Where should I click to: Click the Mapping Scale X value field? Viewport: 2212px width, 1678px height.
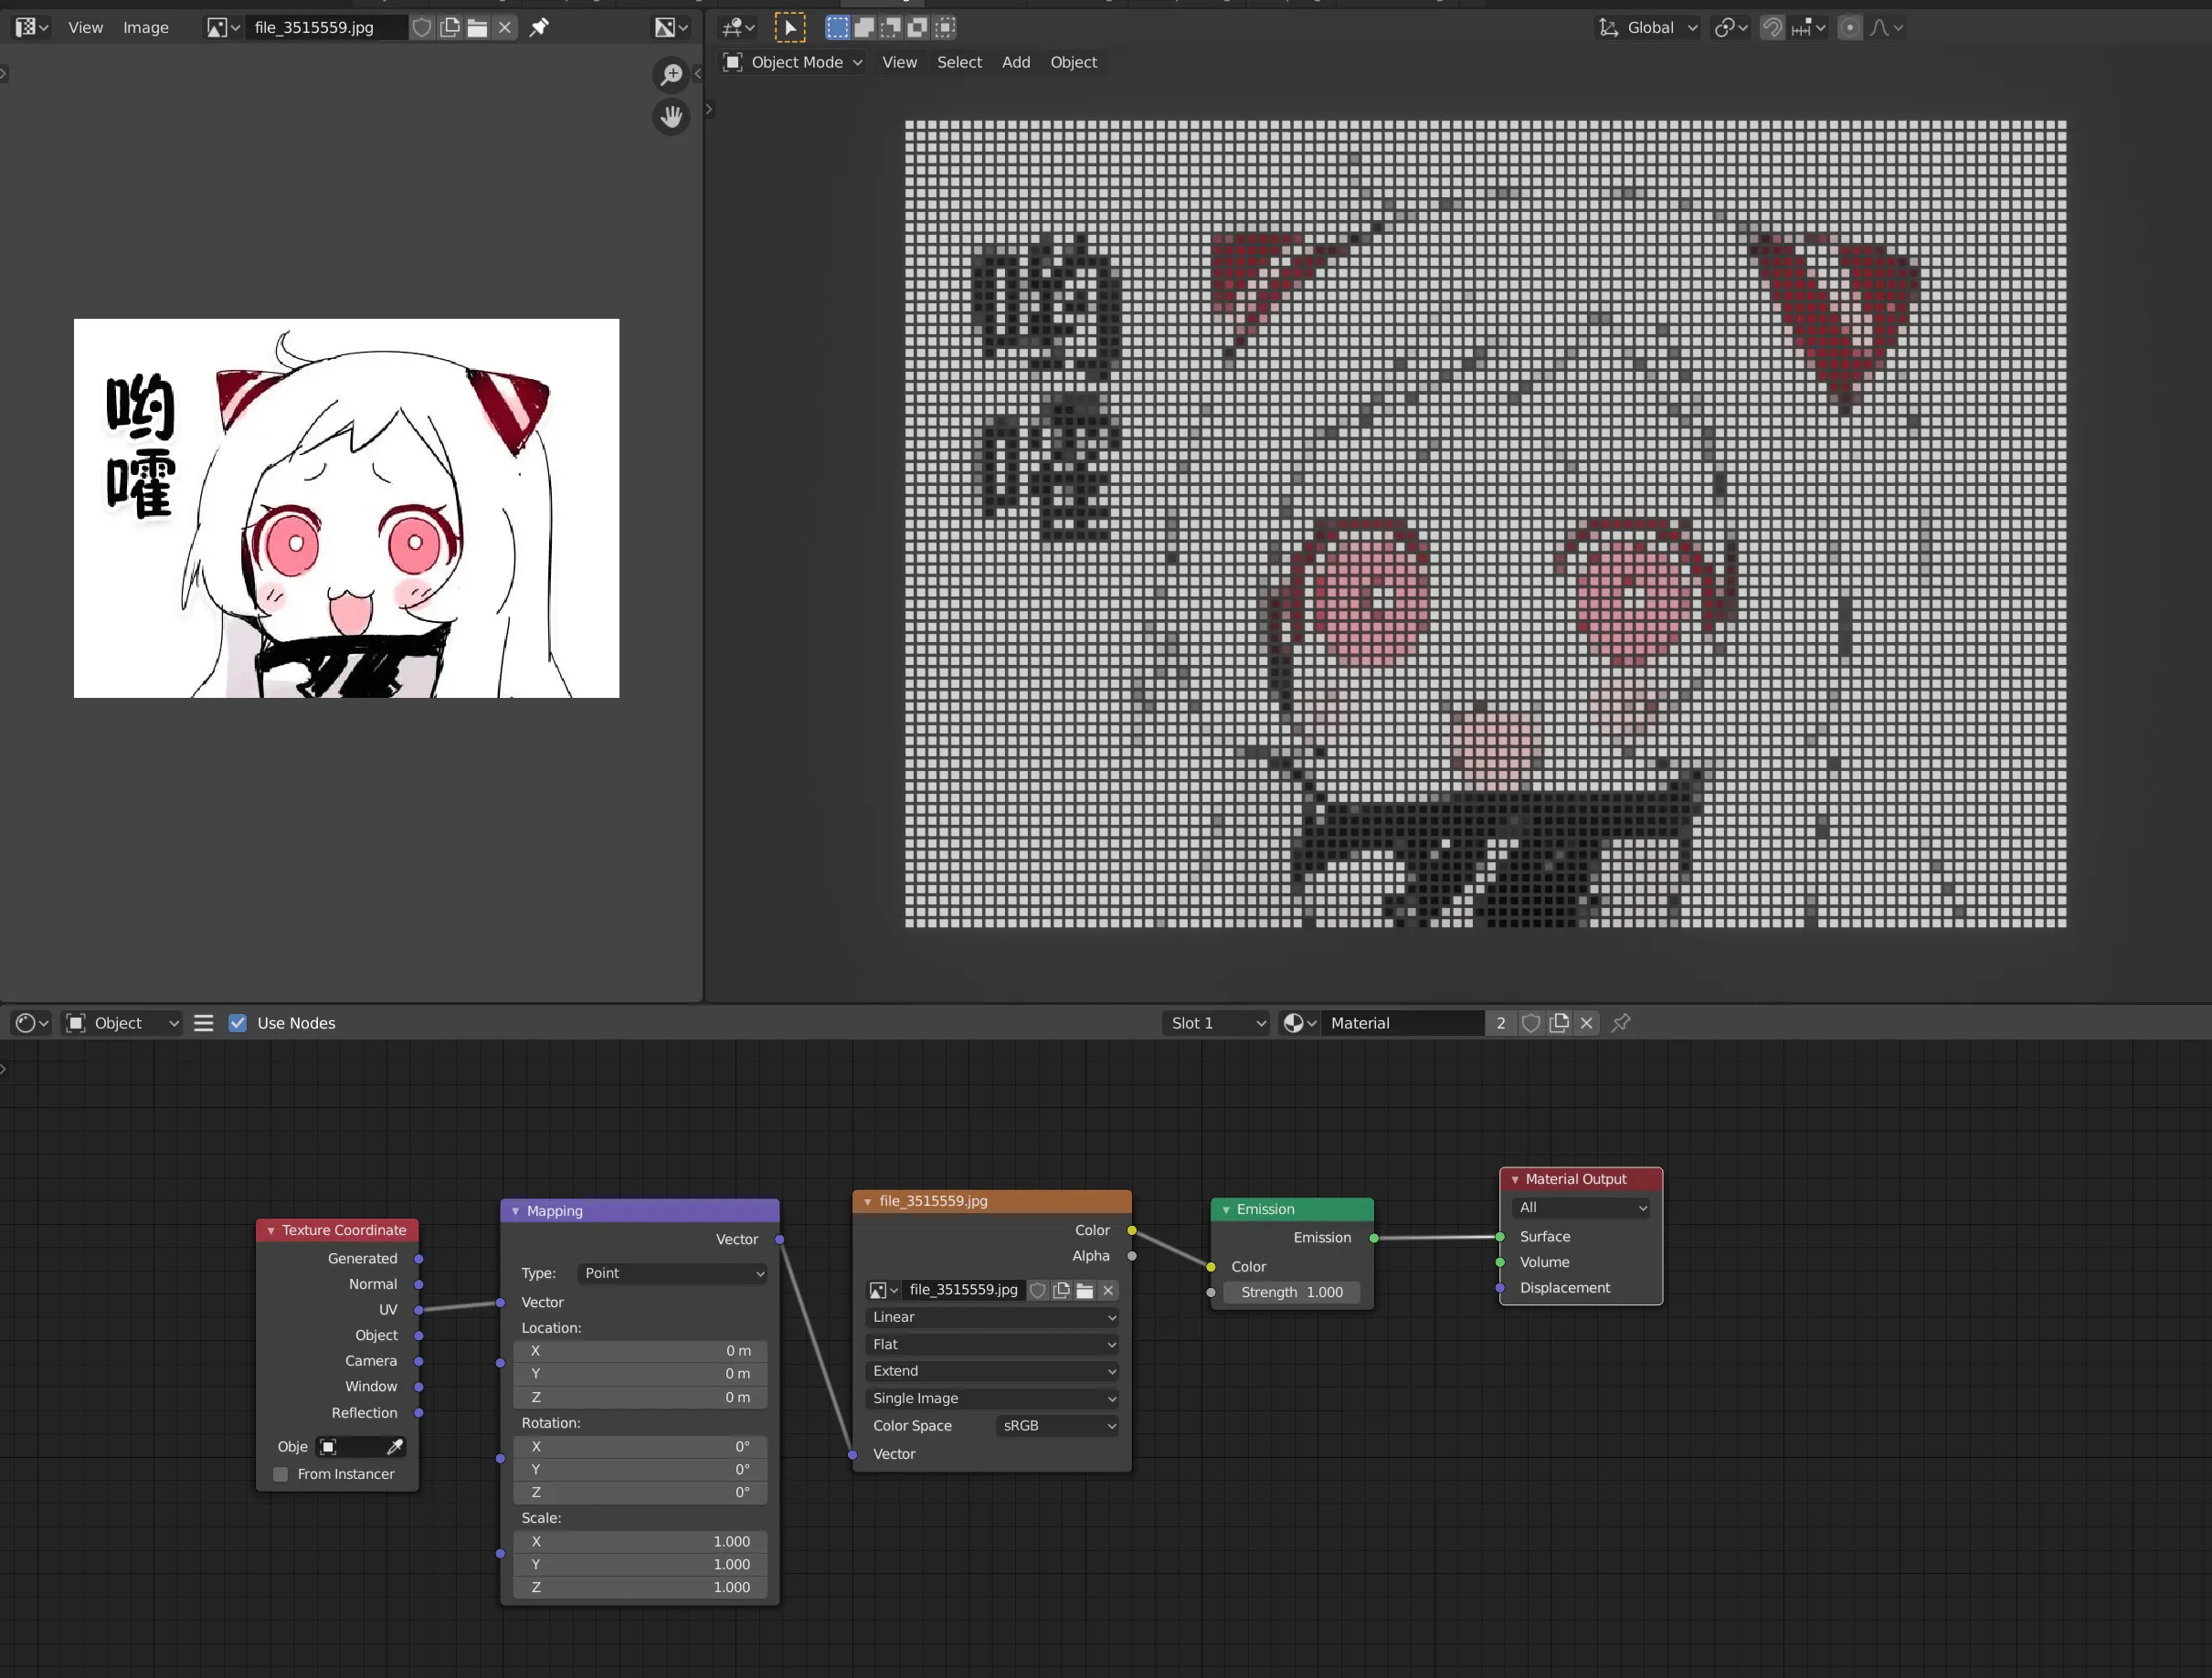click(640, 1541)
